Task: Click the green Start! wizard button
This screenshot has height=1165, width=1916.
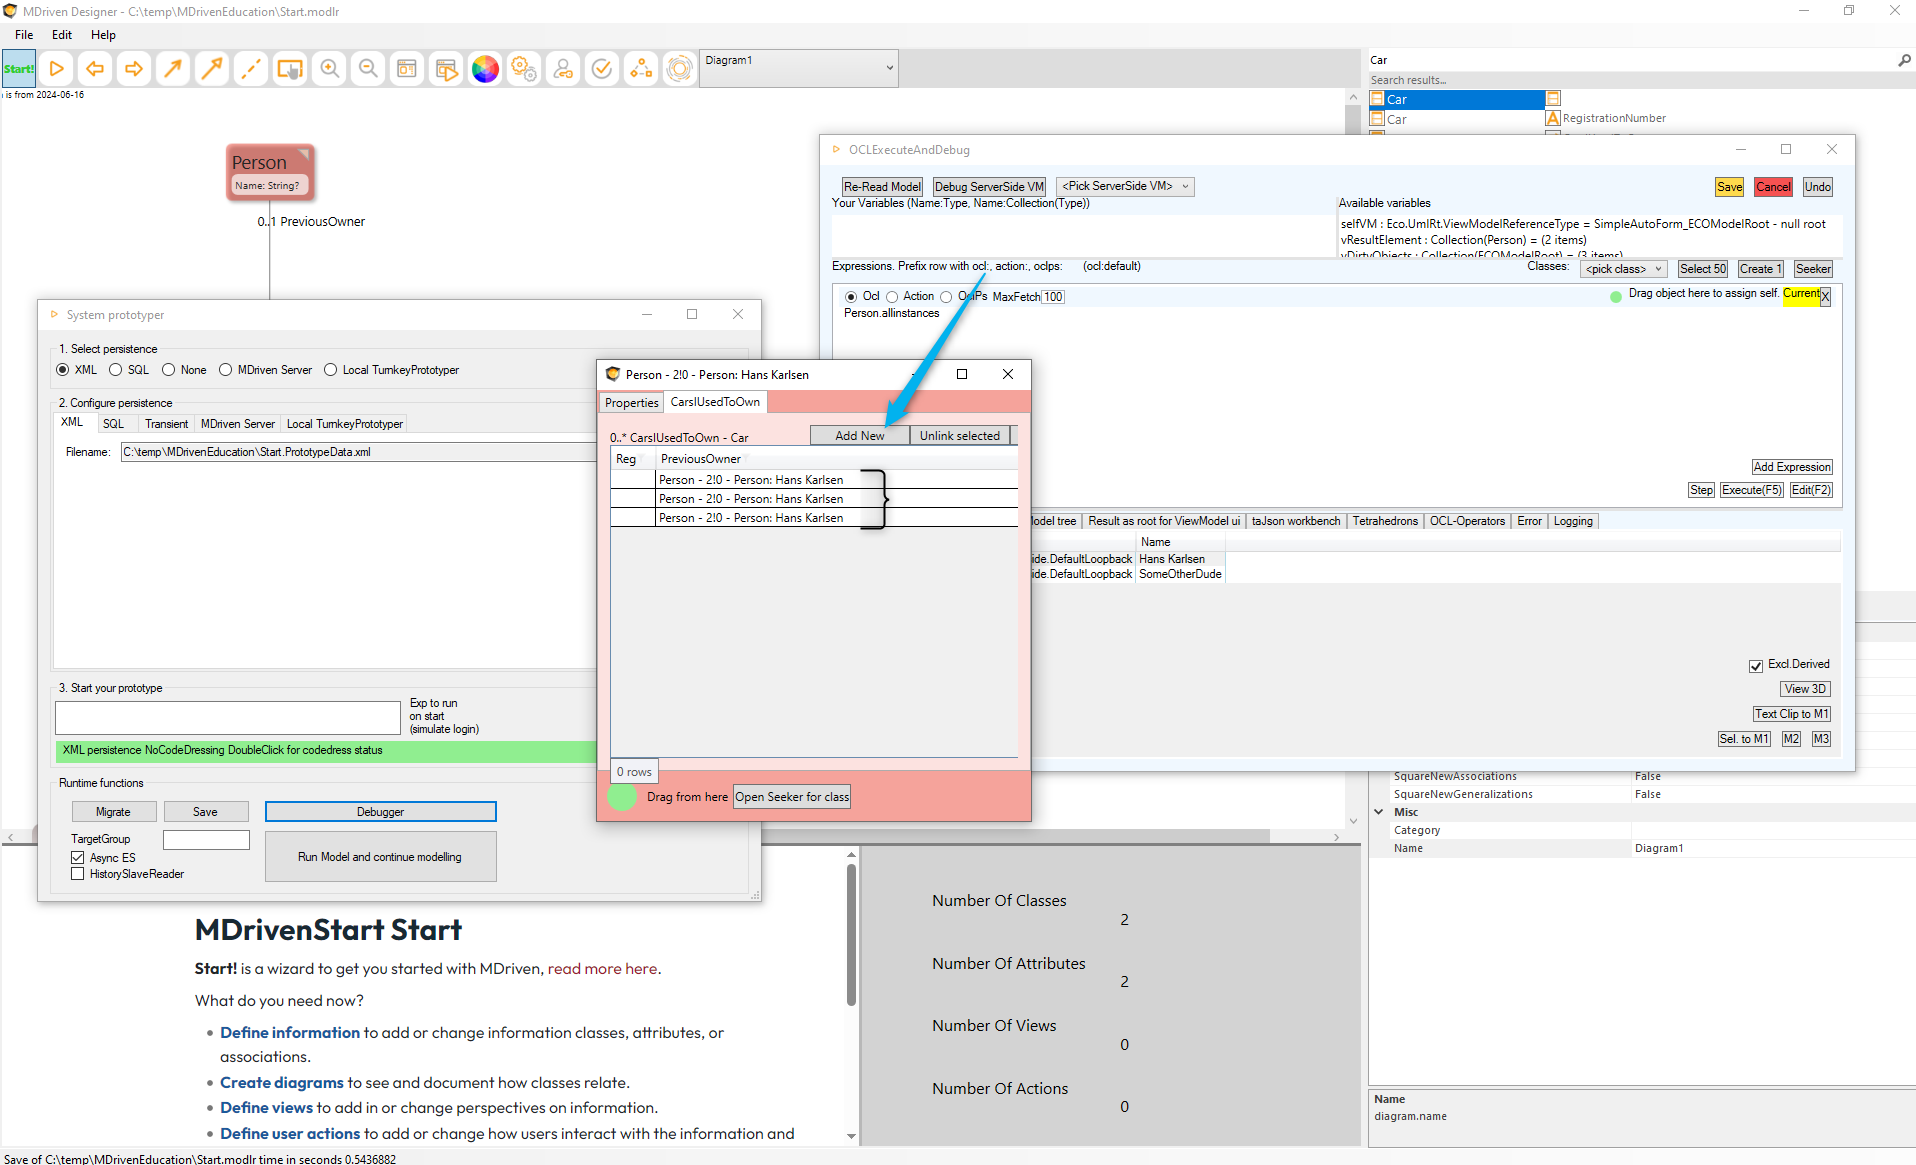Action: tap(18, 69)
